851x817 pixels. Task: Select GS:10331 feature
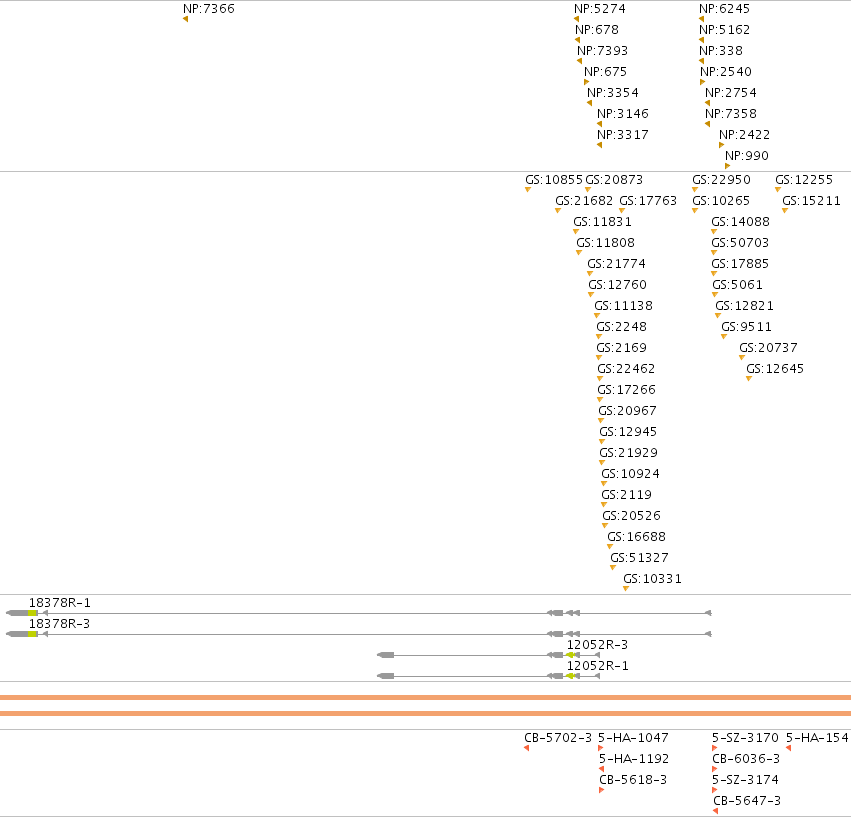652,579
